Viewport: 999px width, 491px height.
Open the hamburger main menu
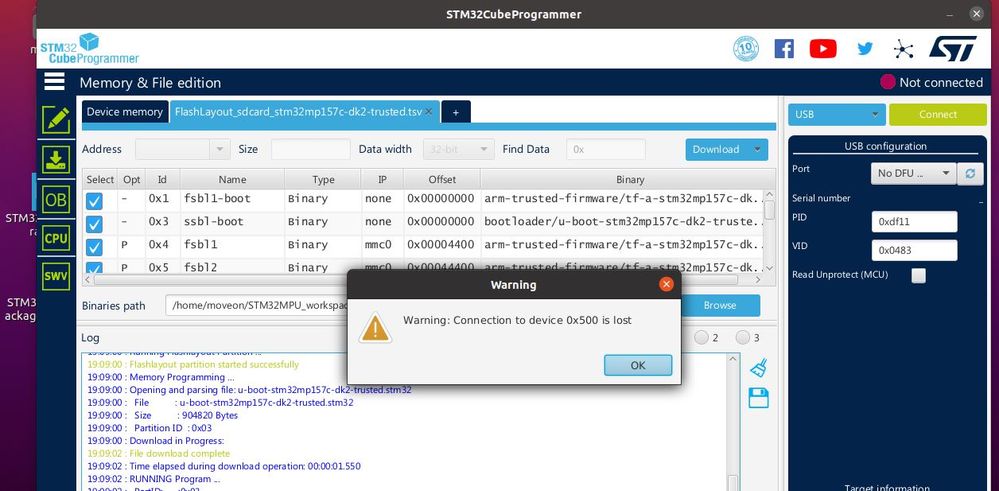pyautogui.click(x=55, y=82)
